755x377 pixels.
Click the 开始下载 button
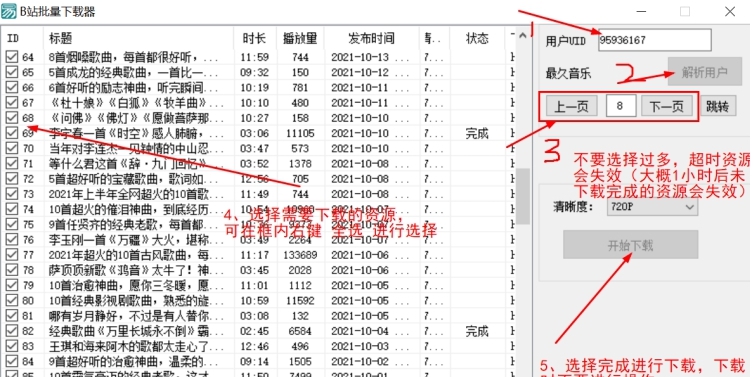pos(630,245)
